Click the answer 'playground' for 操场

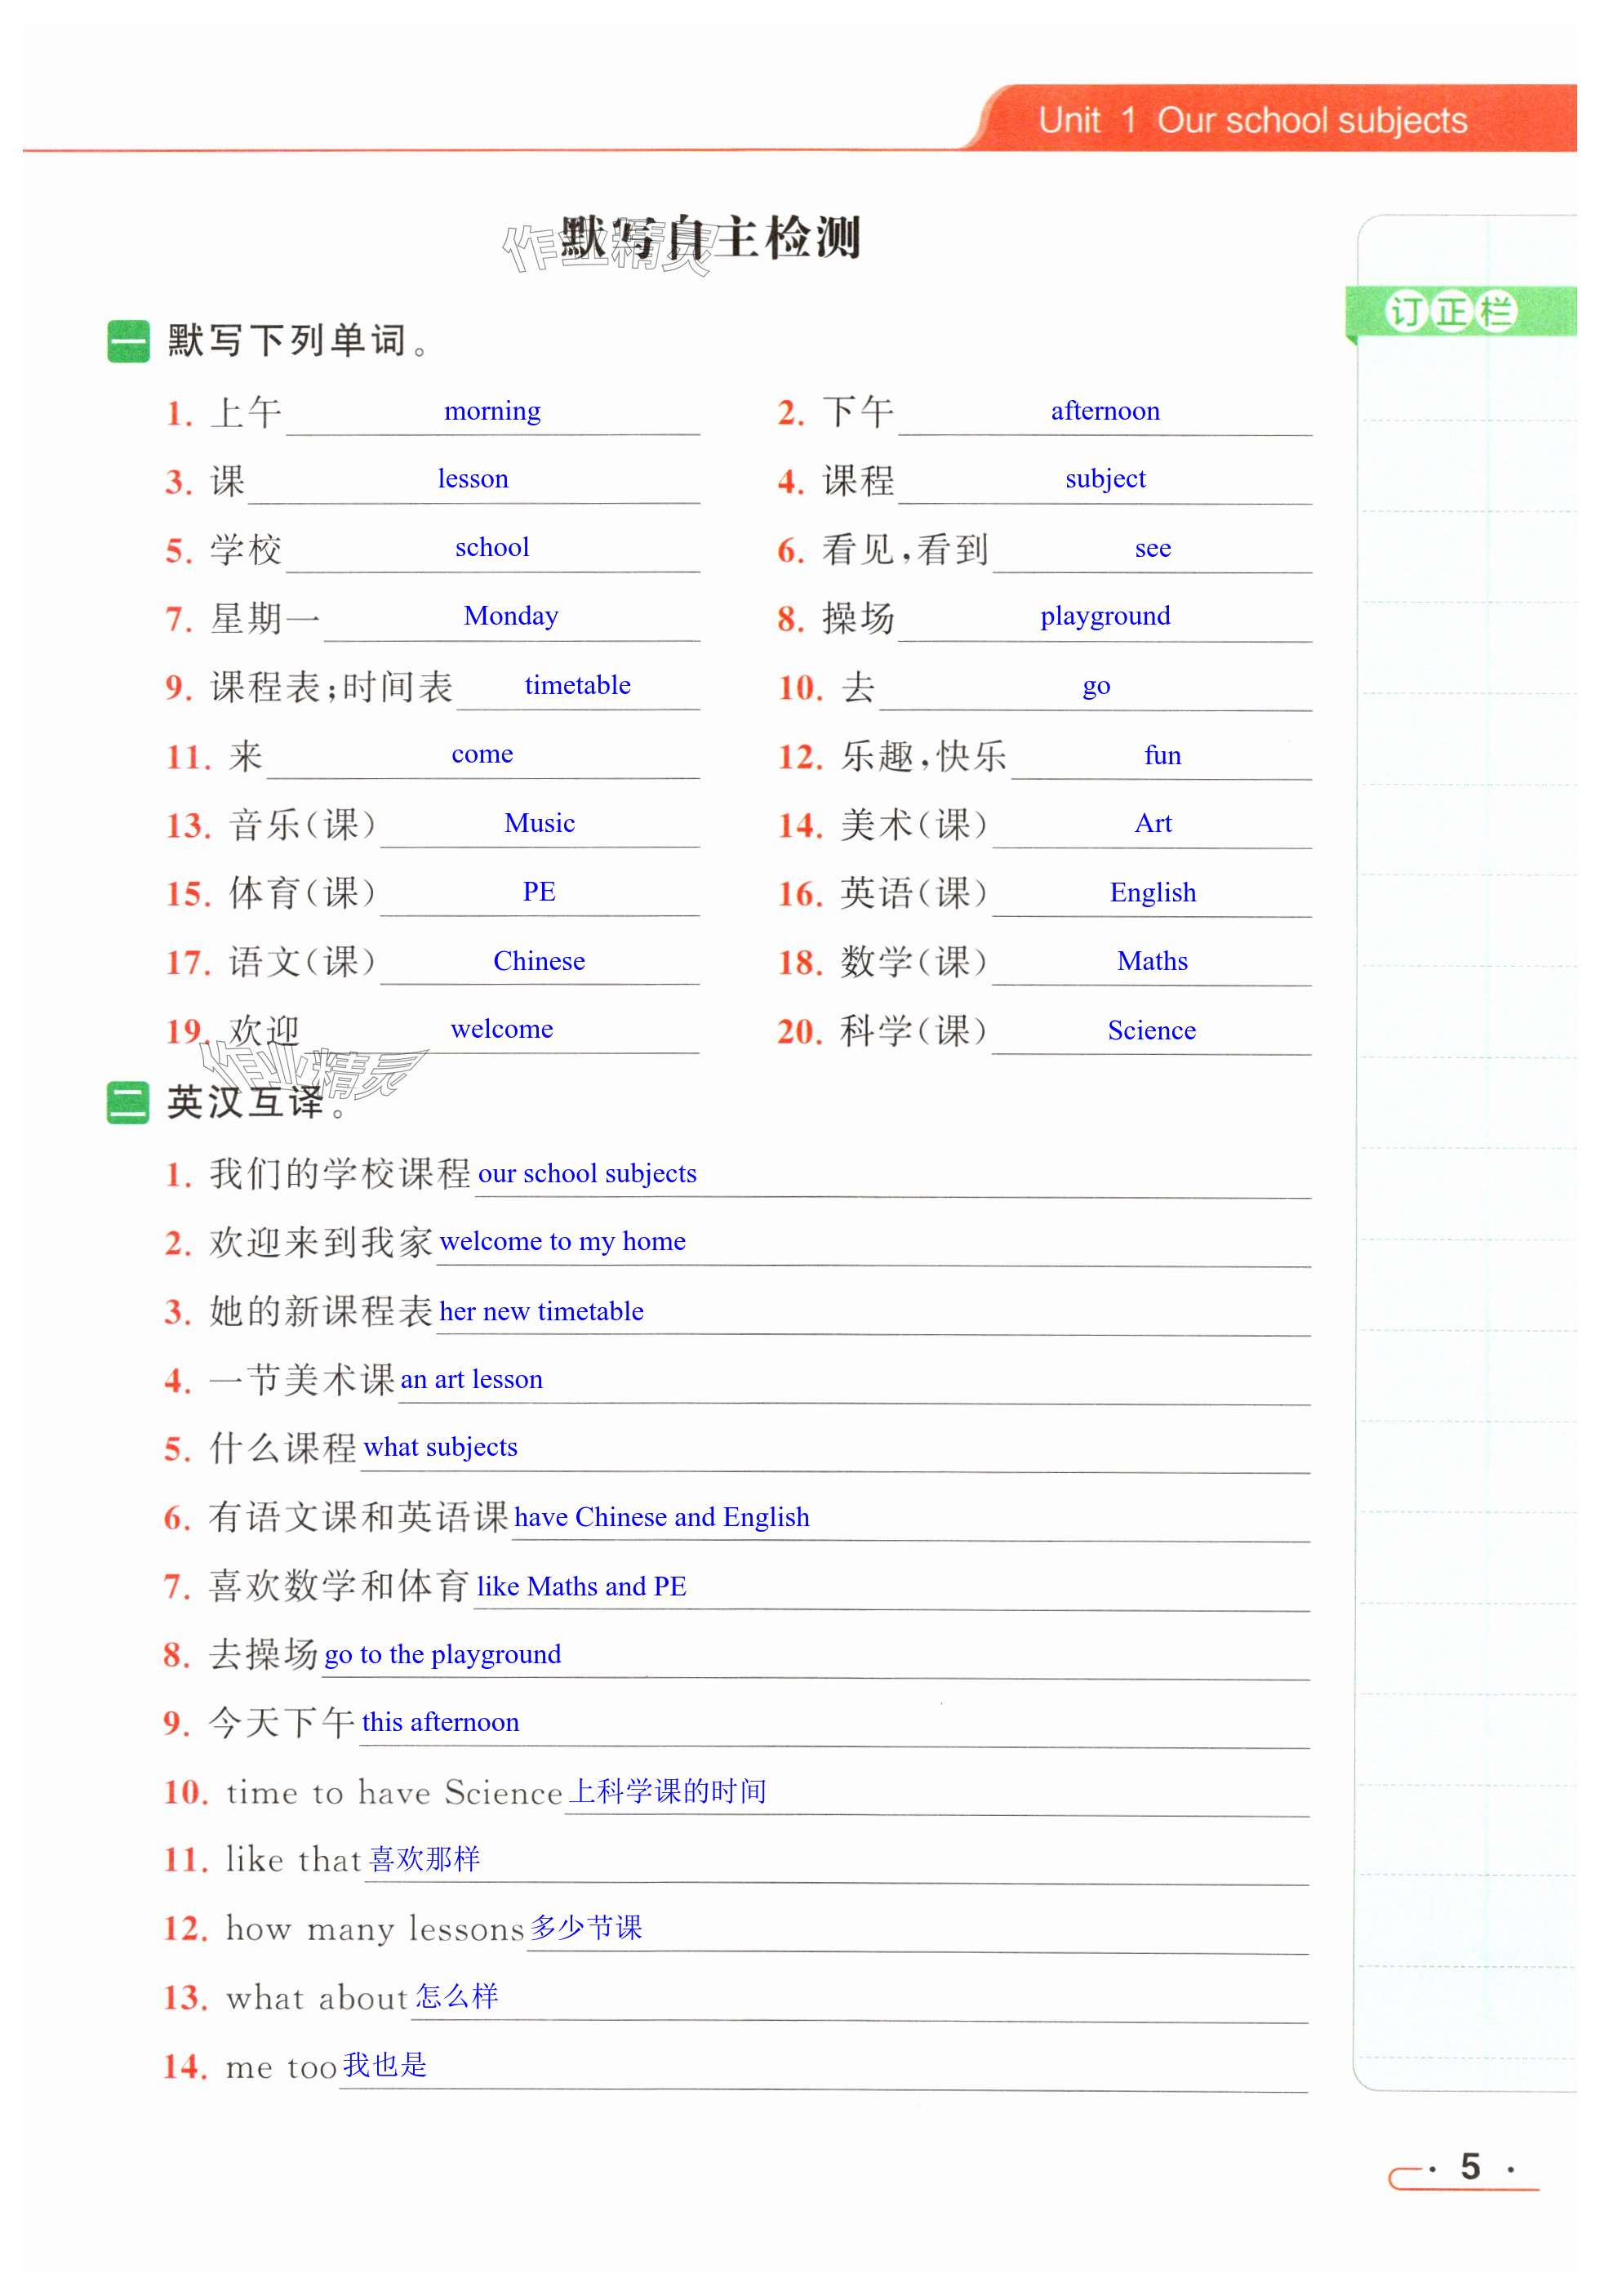click(1105, 616)
